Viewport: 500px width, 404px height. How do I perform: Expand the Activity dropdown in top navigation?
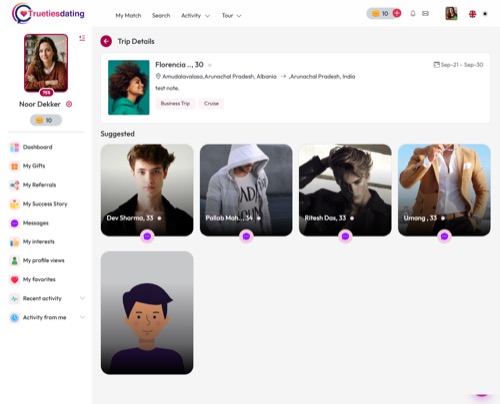coord(195,16)
